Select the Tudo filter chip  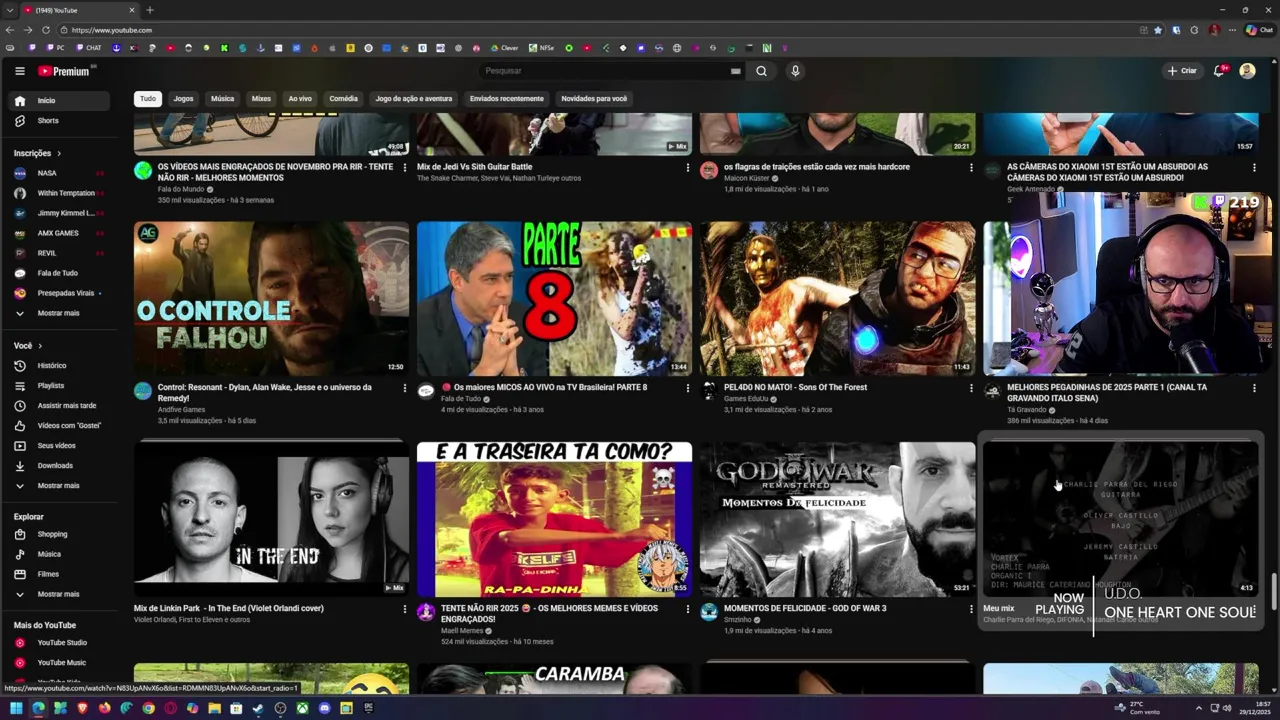[148, 99]
